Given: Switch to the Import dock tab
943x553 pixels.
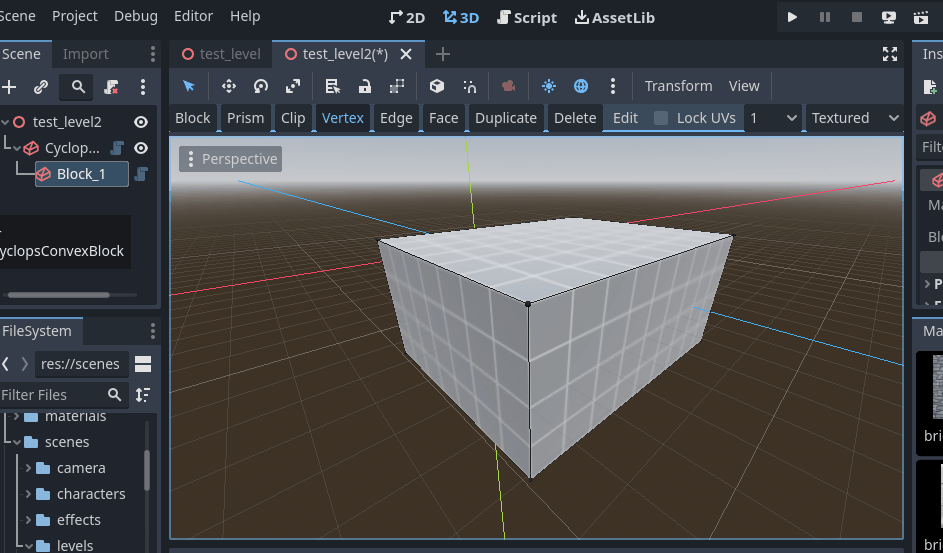Looking at the screenshot, I should (x=85, y=54).
